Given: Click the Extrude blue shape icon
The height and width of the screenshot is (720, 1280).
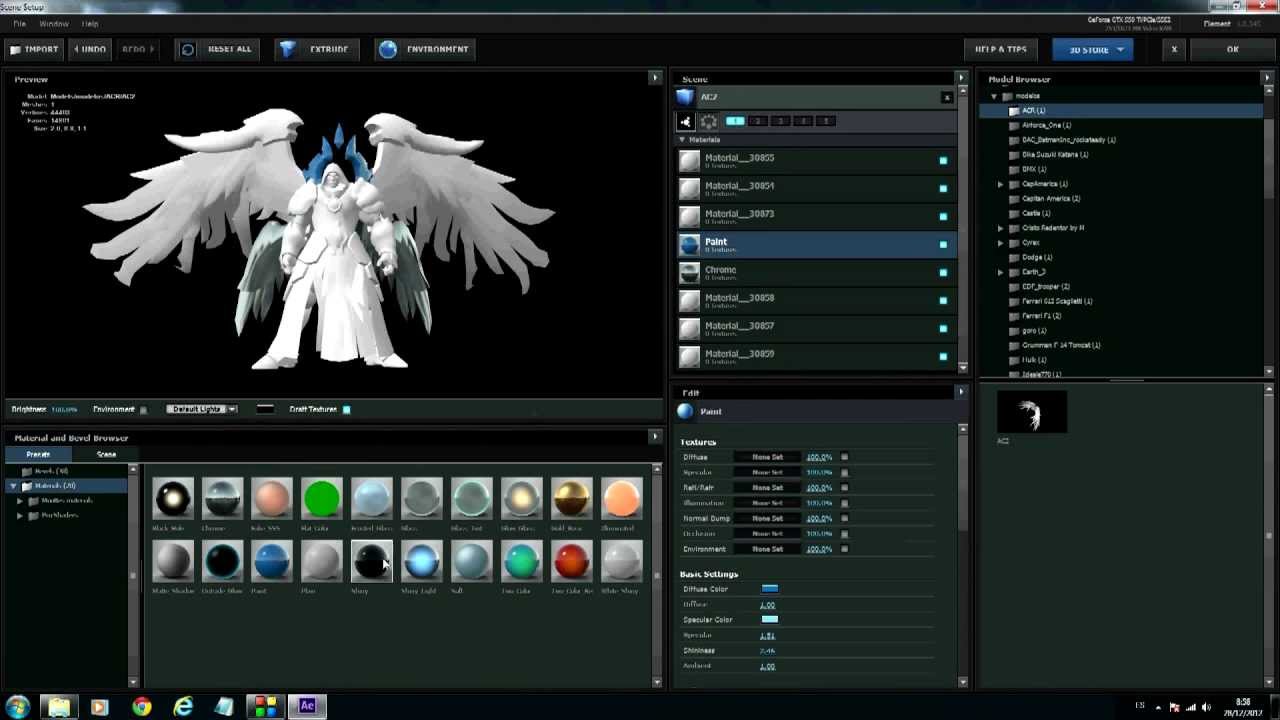Looking at the screenshot, I should pos(288,49).
